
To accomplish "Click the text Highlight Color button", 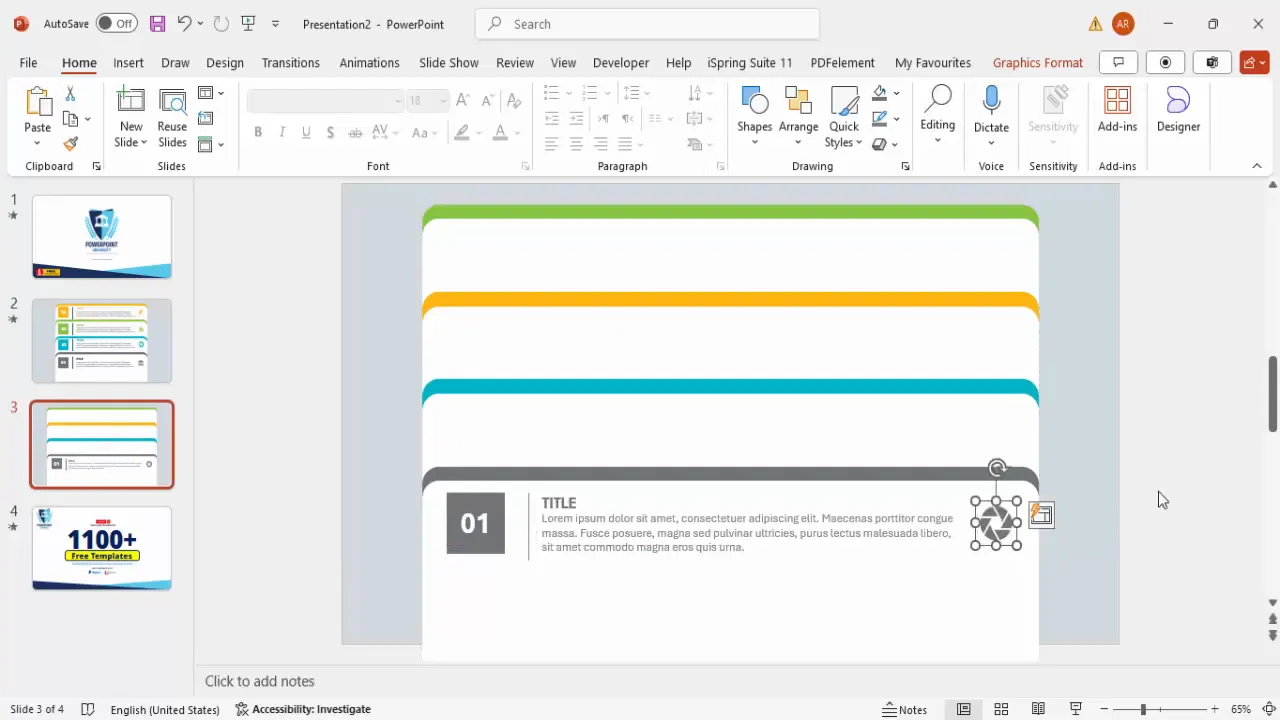I will [461, 132].
